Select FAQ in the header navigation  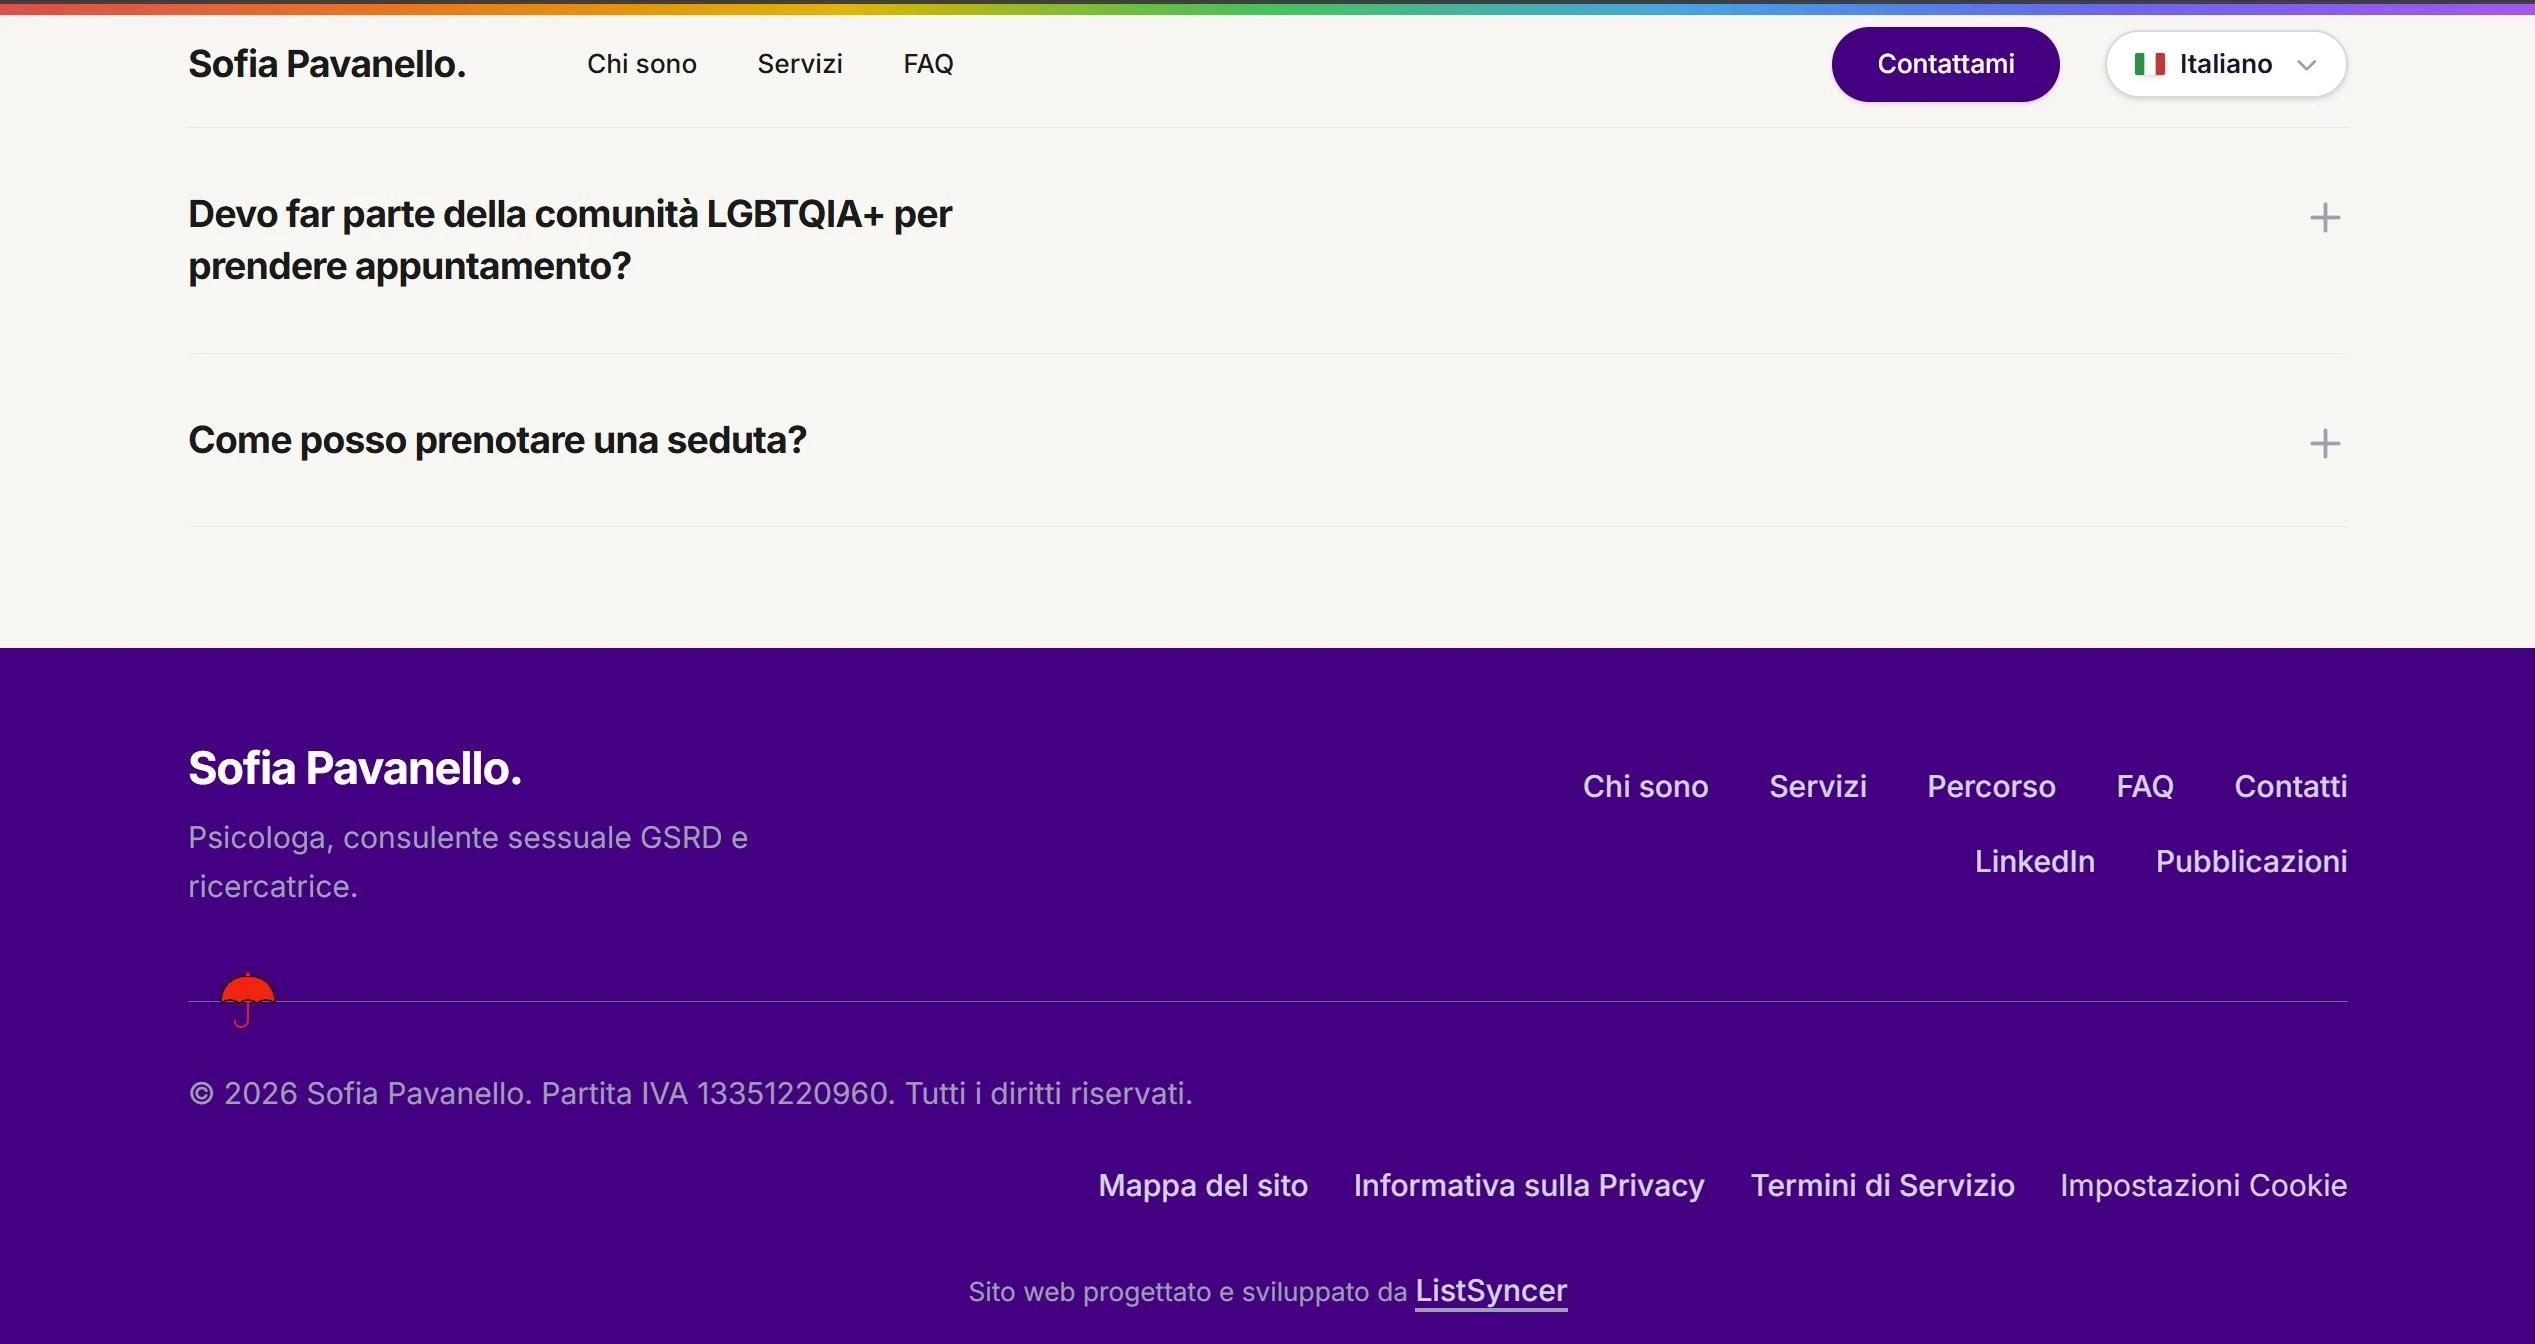pos(928,64)
